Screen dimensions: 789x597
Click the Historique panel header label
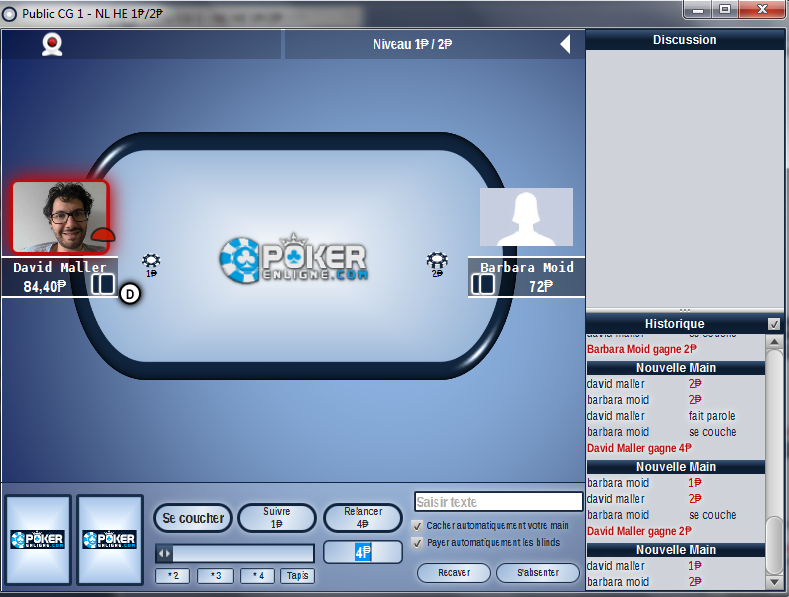674,324
